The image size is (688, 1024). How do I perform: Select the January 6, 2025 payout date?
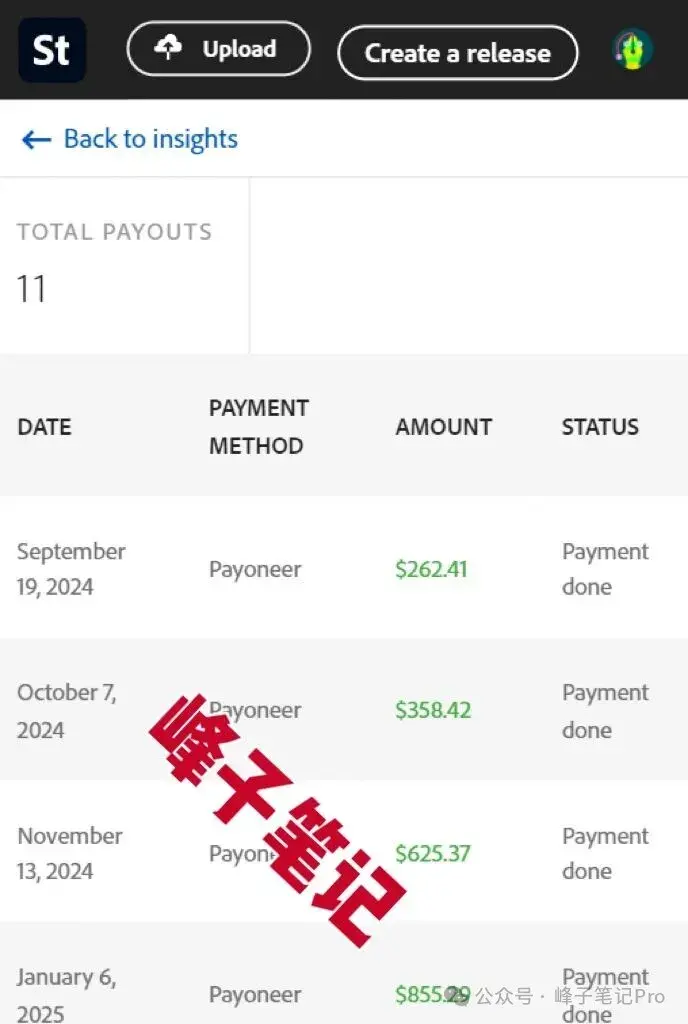[x=66, y=995]
